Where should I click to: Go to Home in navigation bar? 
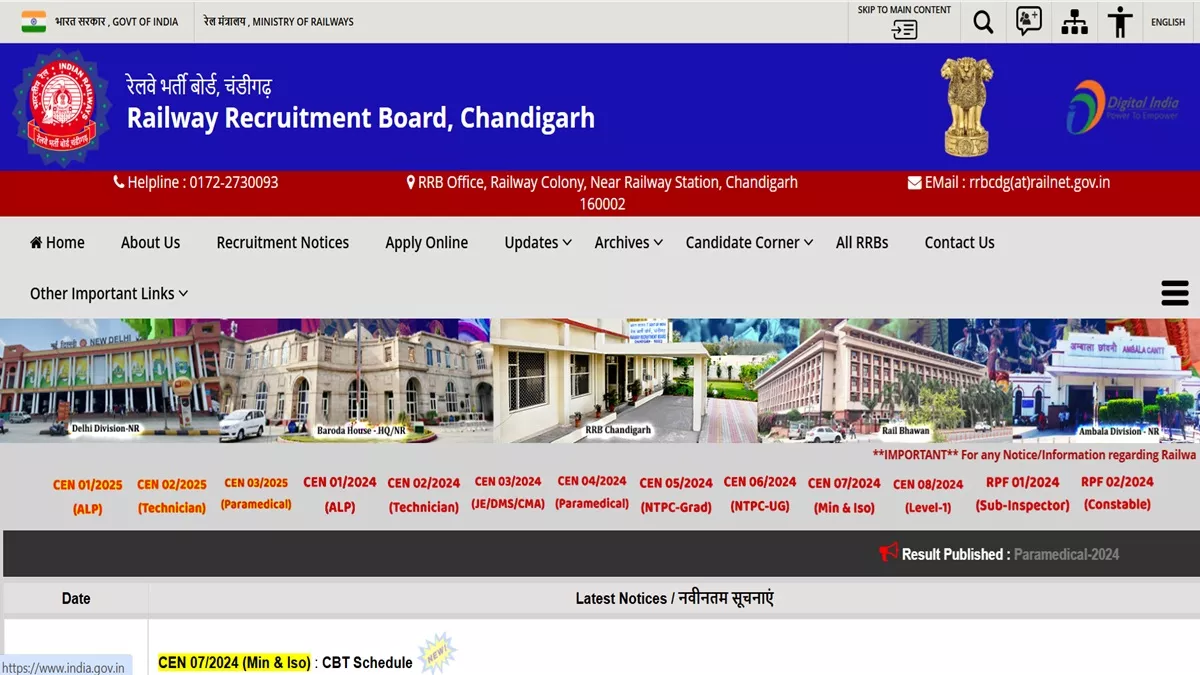(x=57, y=242)
